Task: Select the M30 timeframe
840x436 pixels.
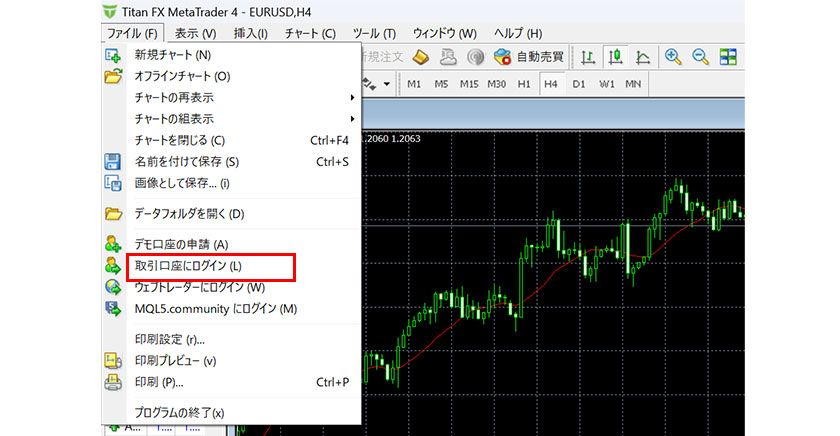Action: click(497, 84)
